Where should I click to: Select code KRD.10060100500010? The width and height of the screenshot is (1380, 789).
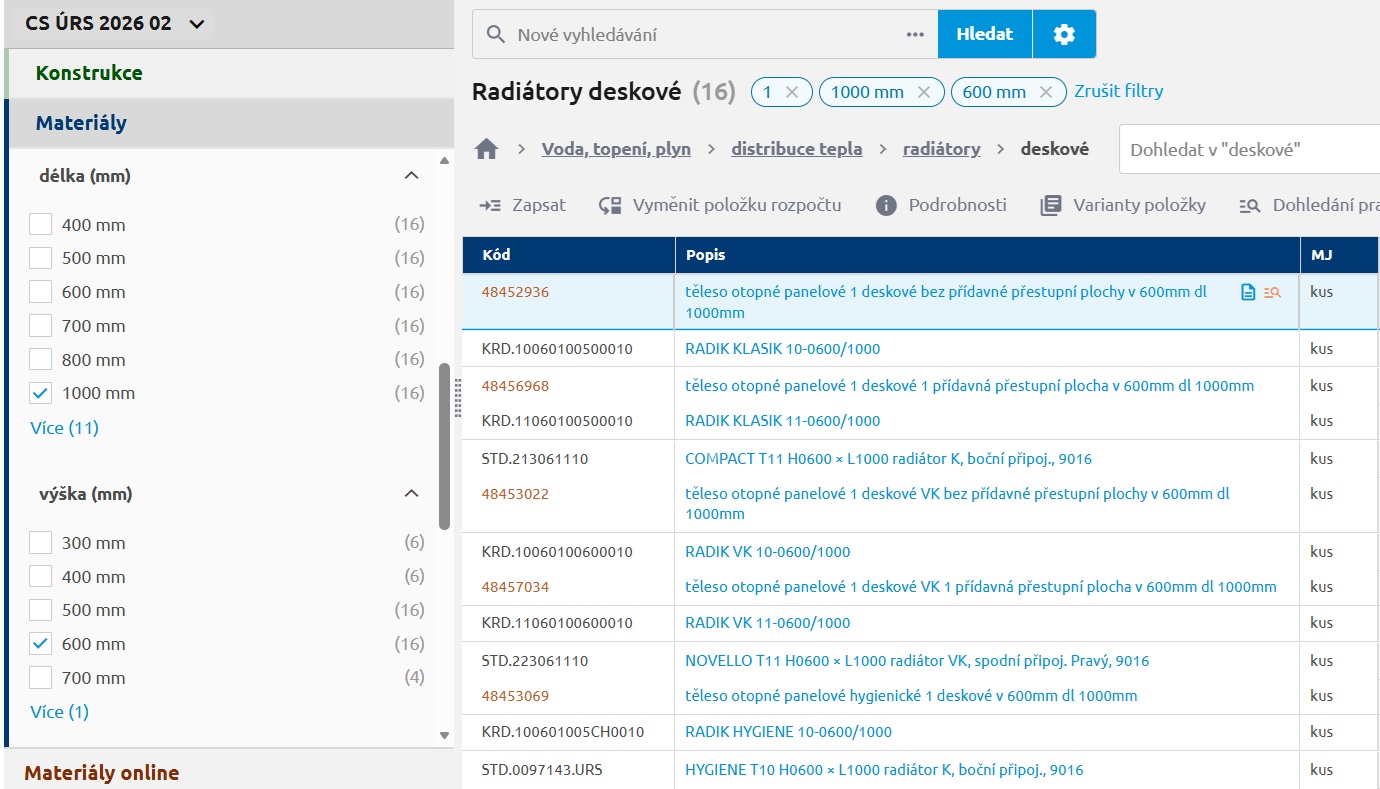point(557,349)
